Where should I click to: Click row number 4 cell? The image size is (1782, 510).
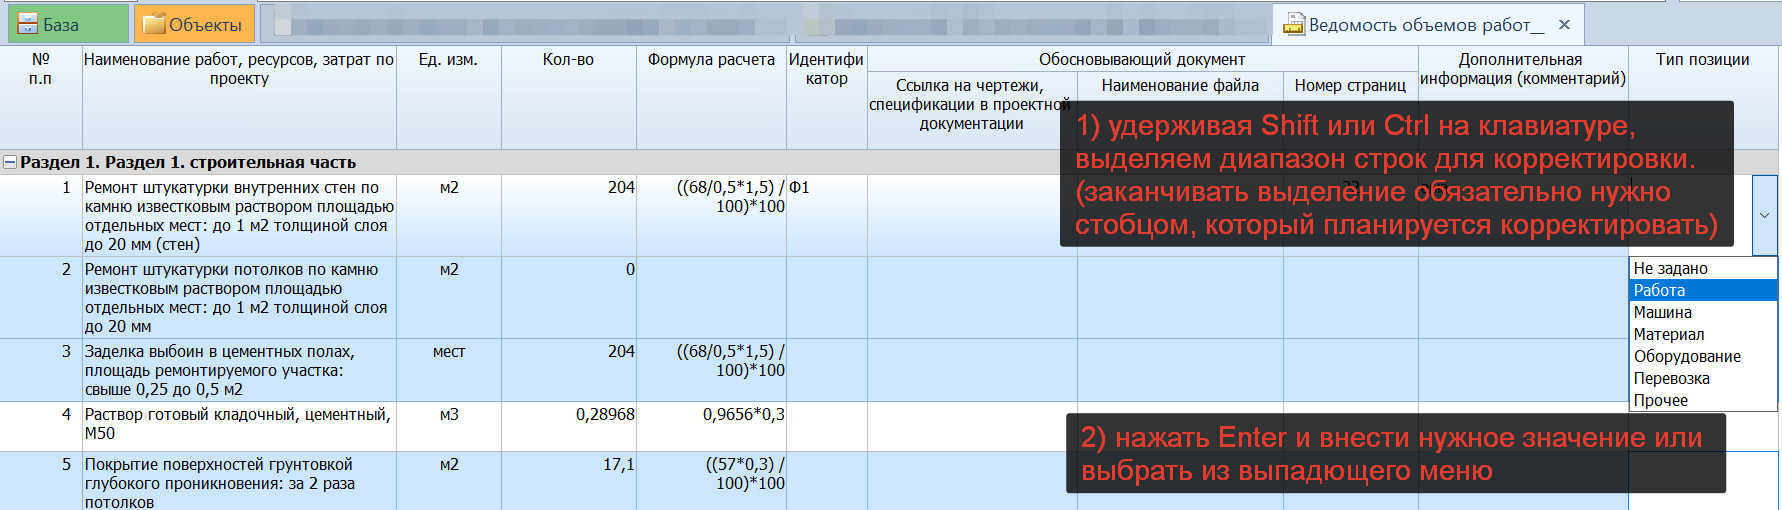click(41, 426)
